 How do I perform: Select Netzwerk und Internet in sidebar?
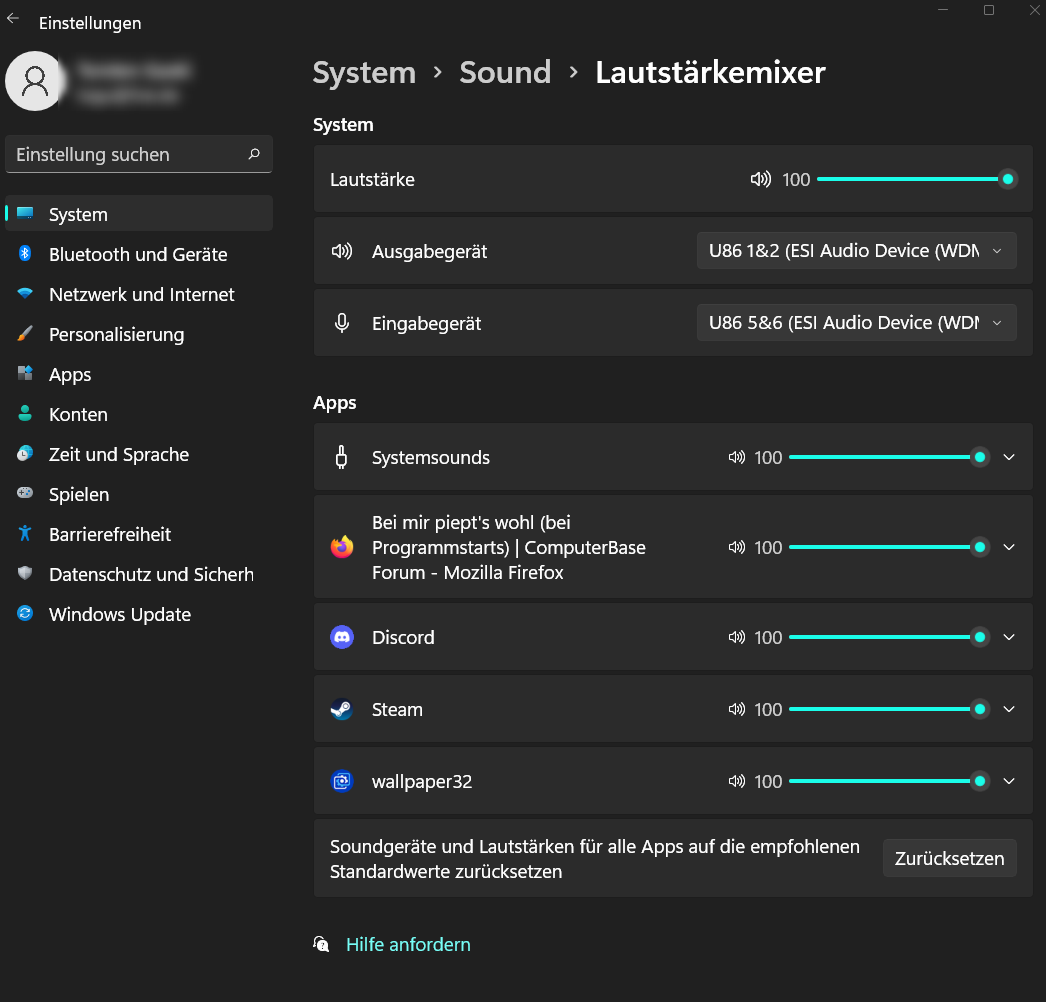click(142, 295)
